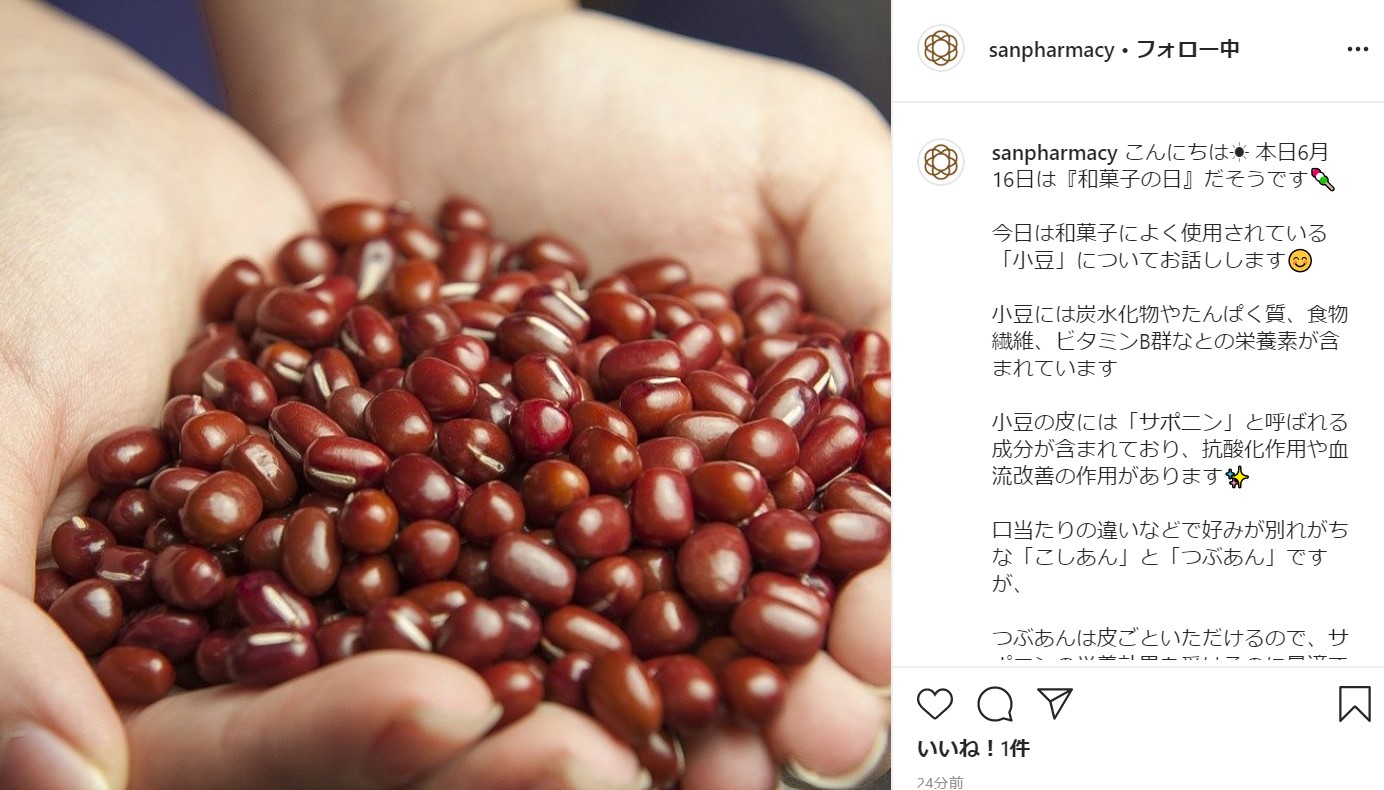The image size is (1384, 790).
Task: Open the sanpharmacy avatar in the header
Action: tap(940, 48)
